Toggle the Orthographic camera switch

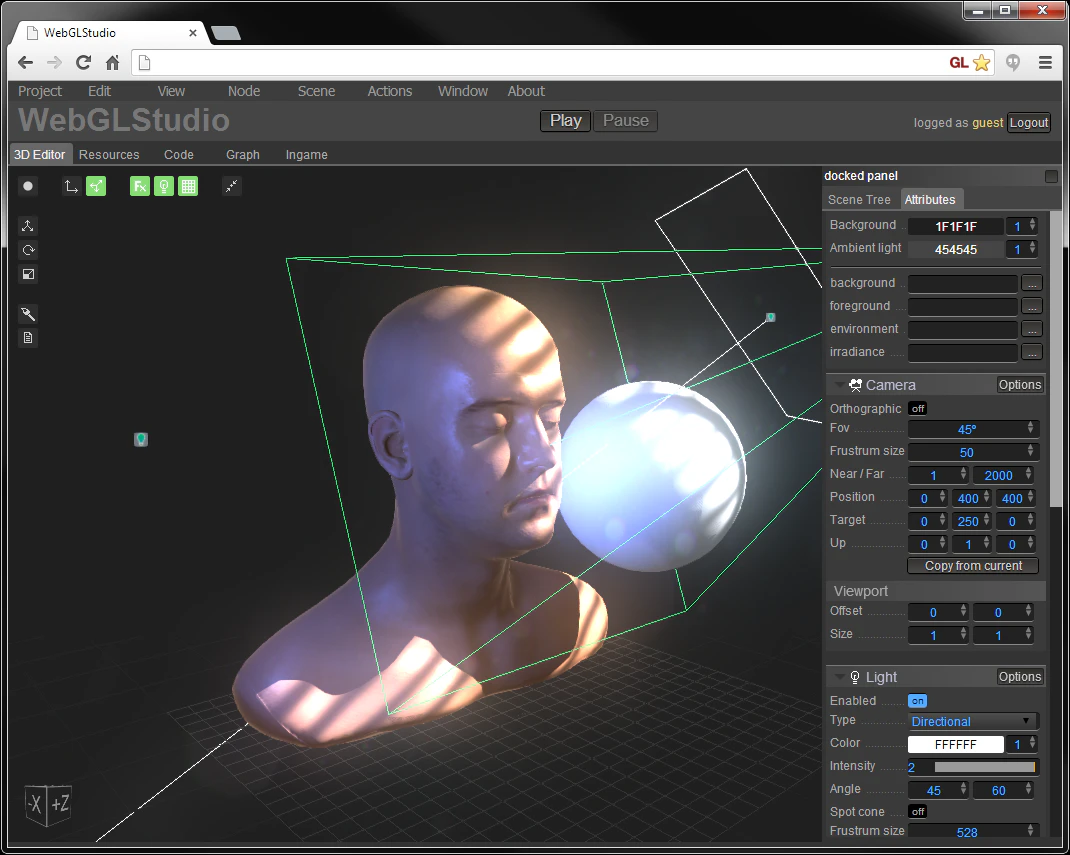click(x=917, y=408)
